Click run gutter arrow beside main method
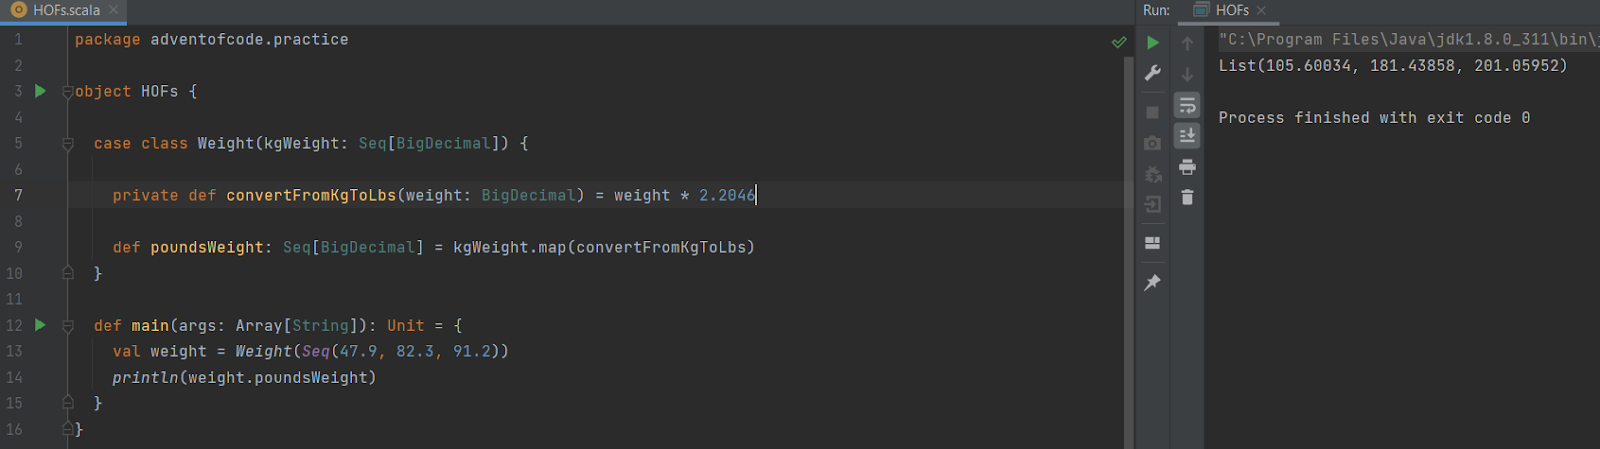Image resolution: width=1600 pixels, height=449 pixels. (40, 325)
